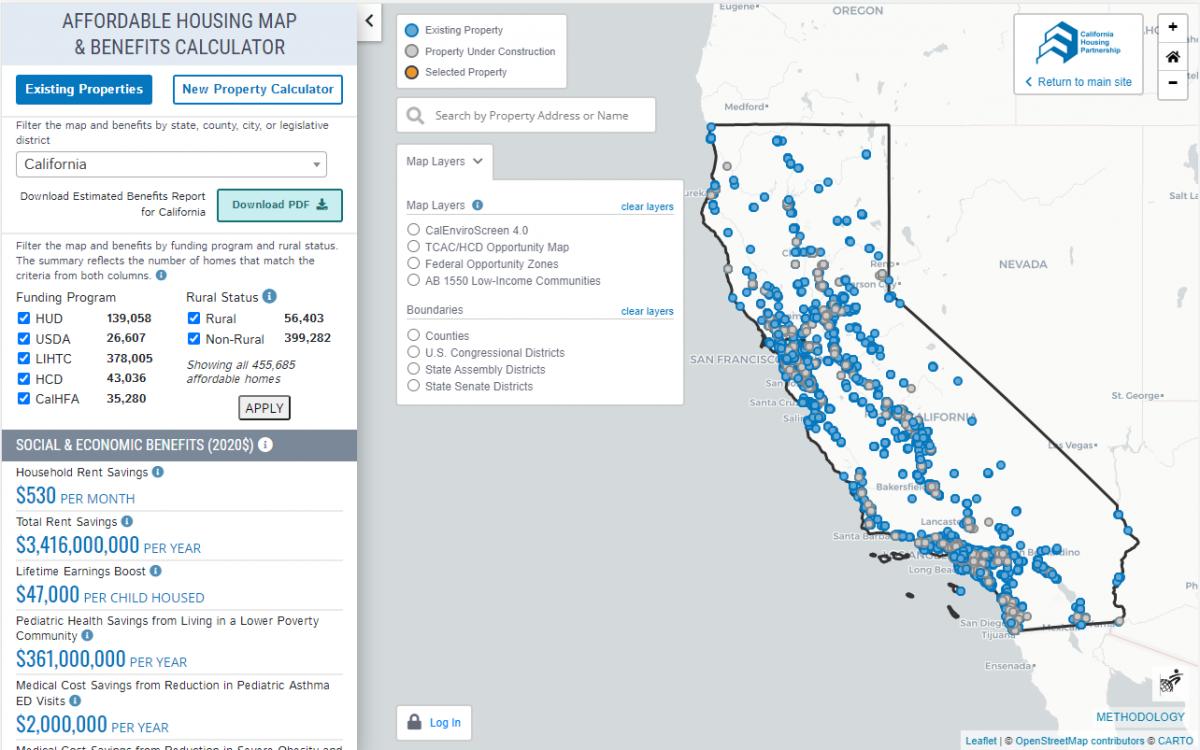Uncheck the LIHTC funding program
Image resolution: width=1200 pixels, height=750 pixels.
(x=24, y=358)
